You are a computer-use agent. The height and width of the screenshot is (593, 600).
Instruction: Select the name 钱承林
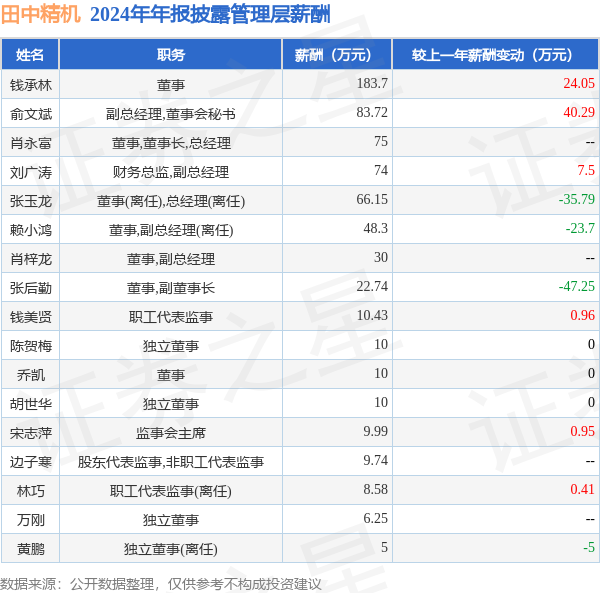[31, 85]
